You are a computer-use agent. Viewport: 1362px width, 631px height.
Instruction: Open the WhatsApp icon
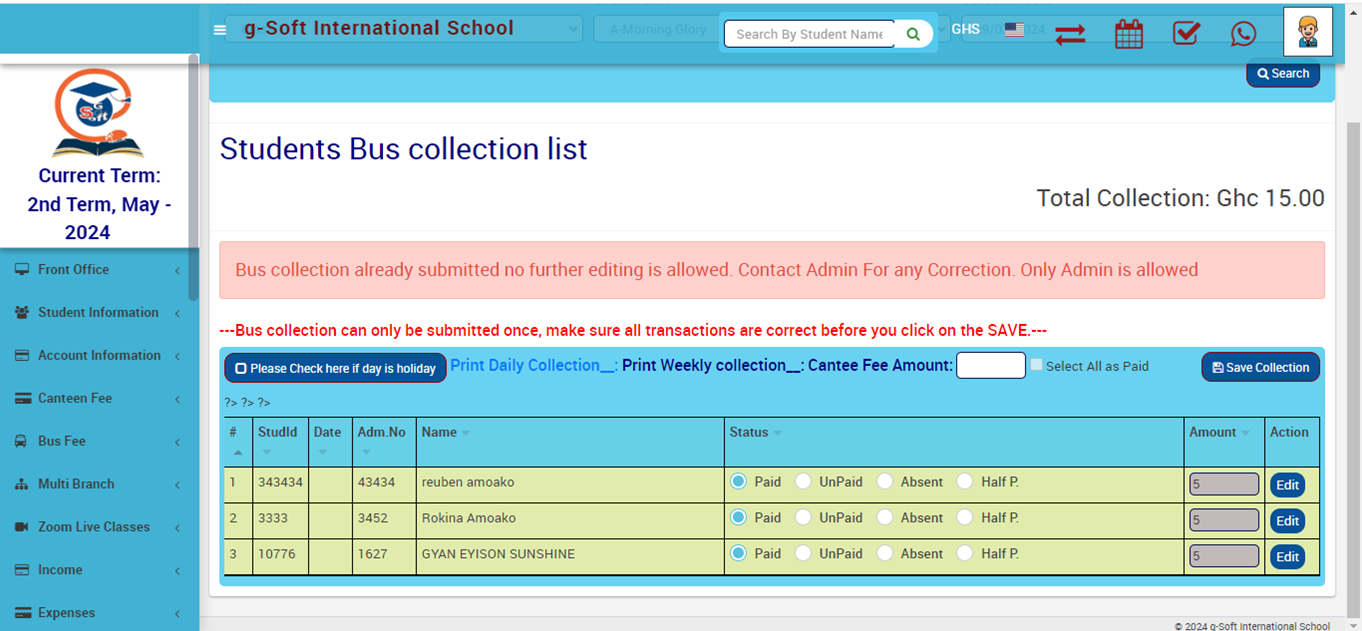pyautogui.click(x=1243, y=33)
